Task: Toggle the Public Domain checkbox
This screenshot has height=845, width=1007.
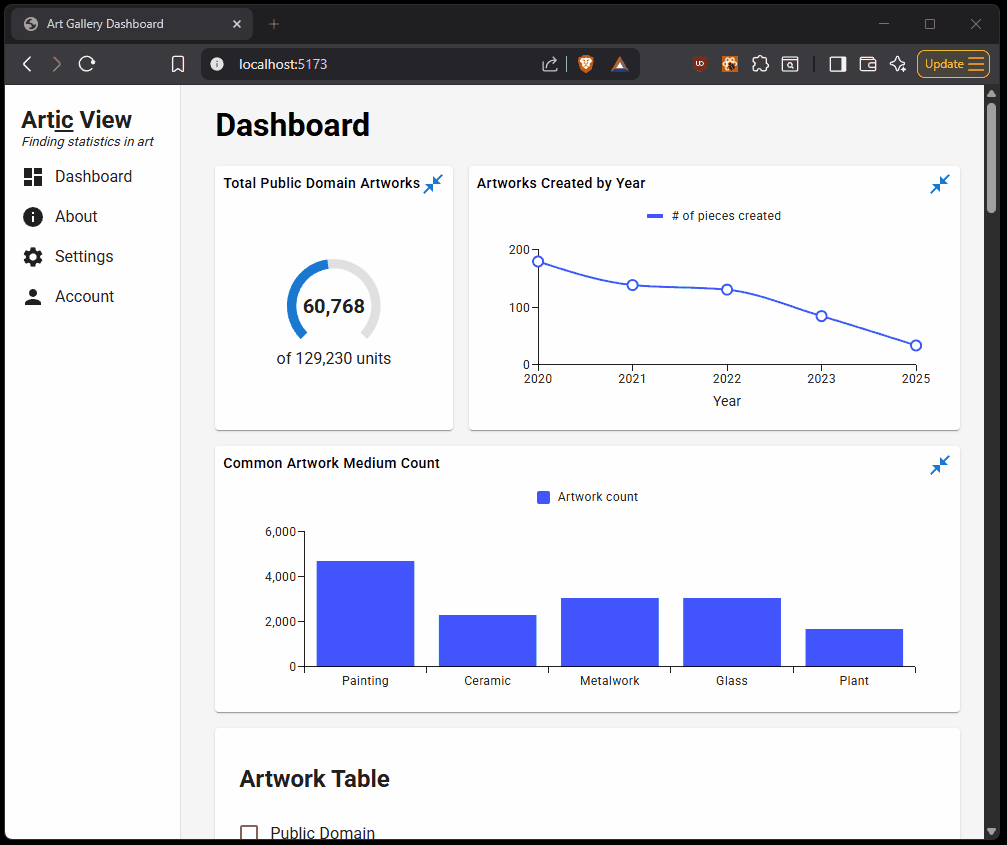Action: (249, 833)
